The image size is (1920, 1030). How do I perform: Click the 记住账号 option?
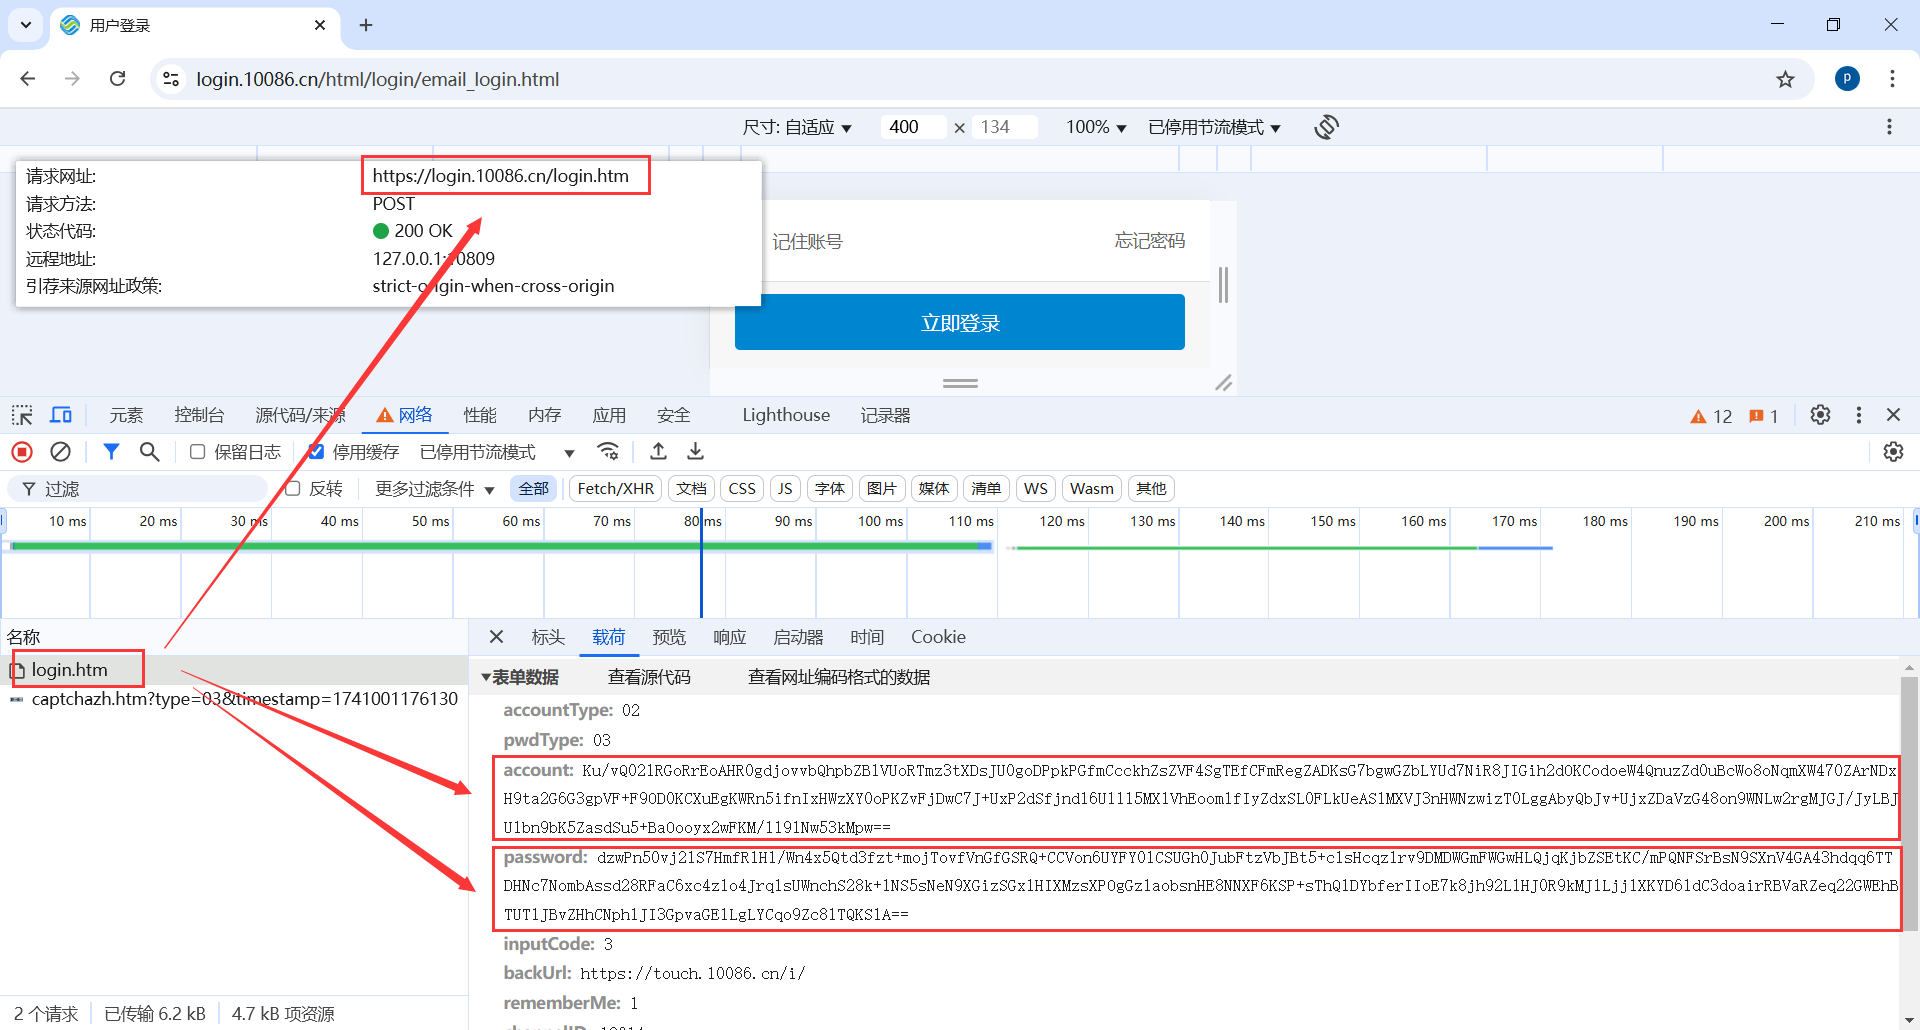tap(808, 242)
